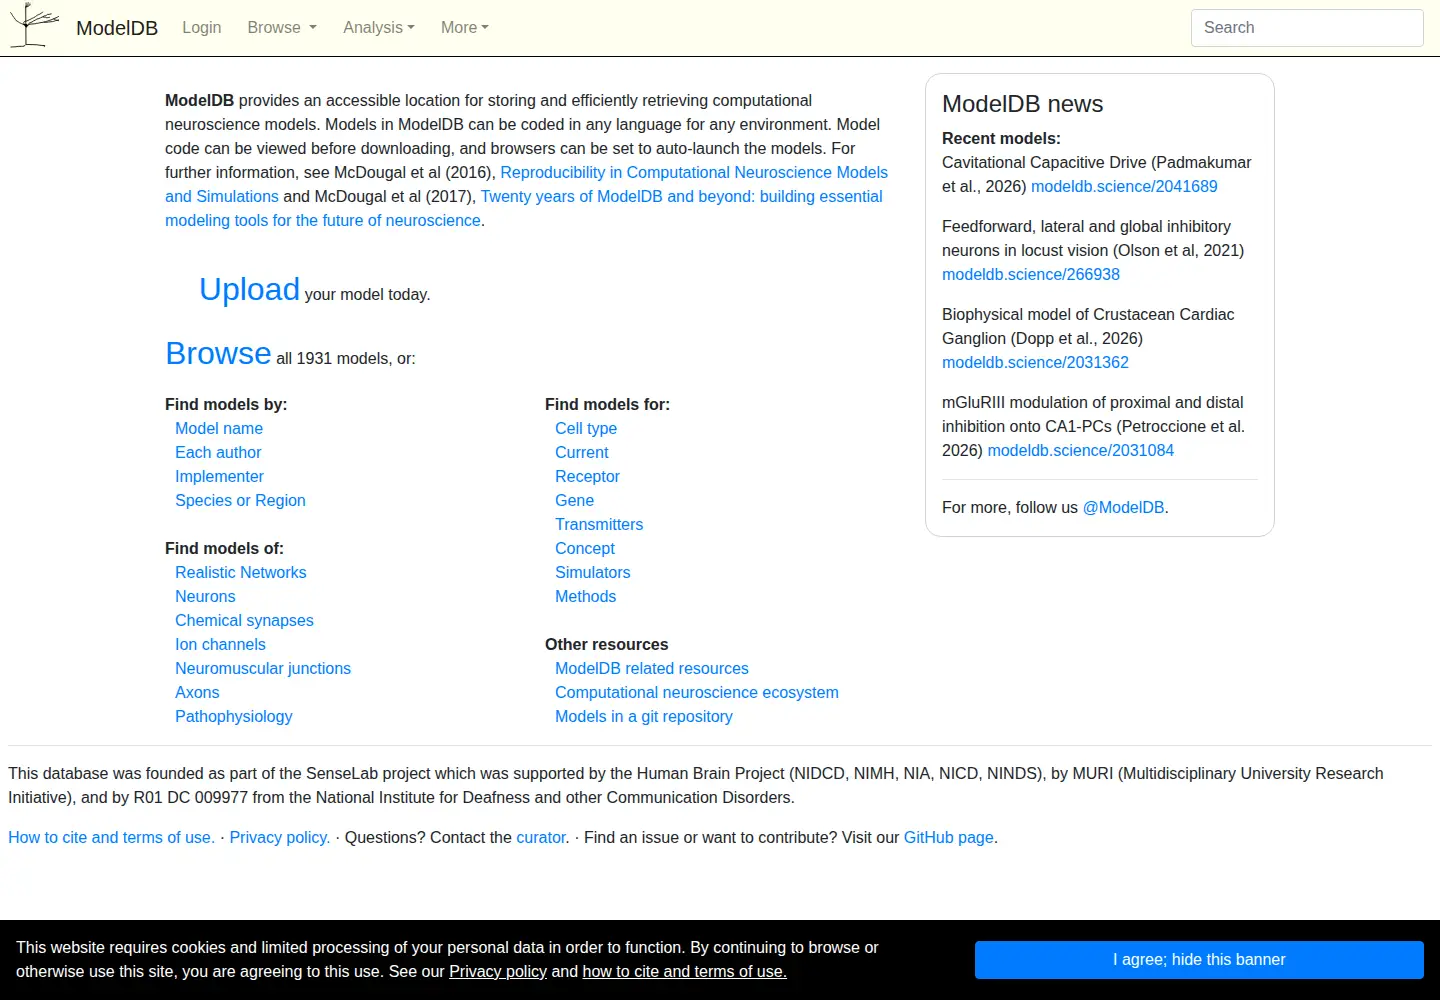1440x1000 pixels.
Task: Open Chemical synapses models
Action: (x=244, y=620)
